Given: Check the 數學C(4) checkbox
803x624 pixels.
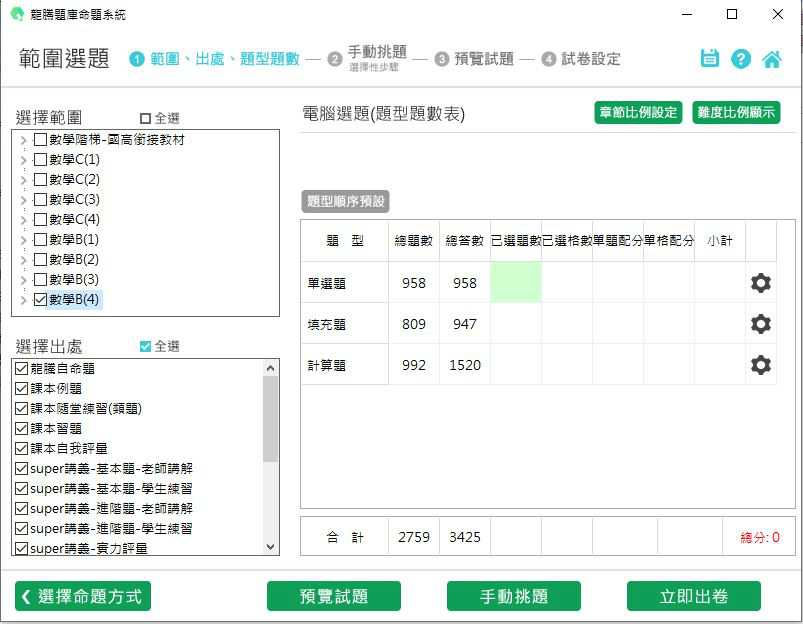Looking at the screenshot, I should [x=40, y=219].
